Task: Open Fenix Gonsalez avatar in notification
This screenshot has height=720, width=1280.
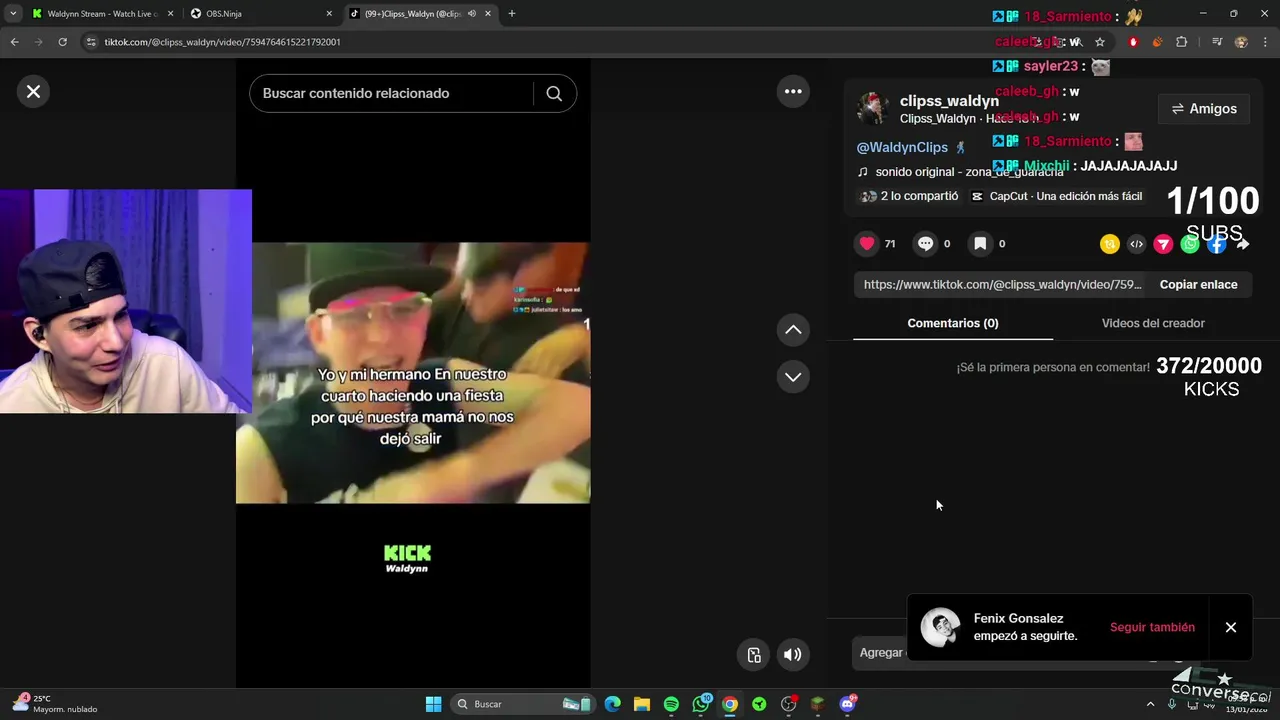Action: click(x=940, y=627)
